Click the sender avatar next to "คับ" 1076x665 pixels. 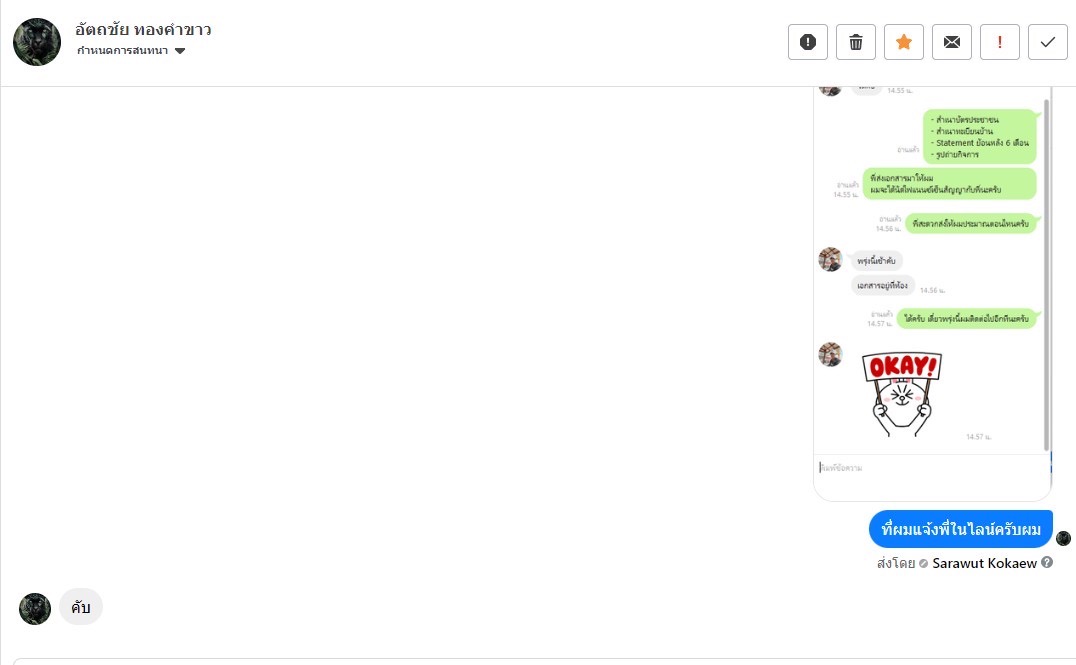(35, 608)
